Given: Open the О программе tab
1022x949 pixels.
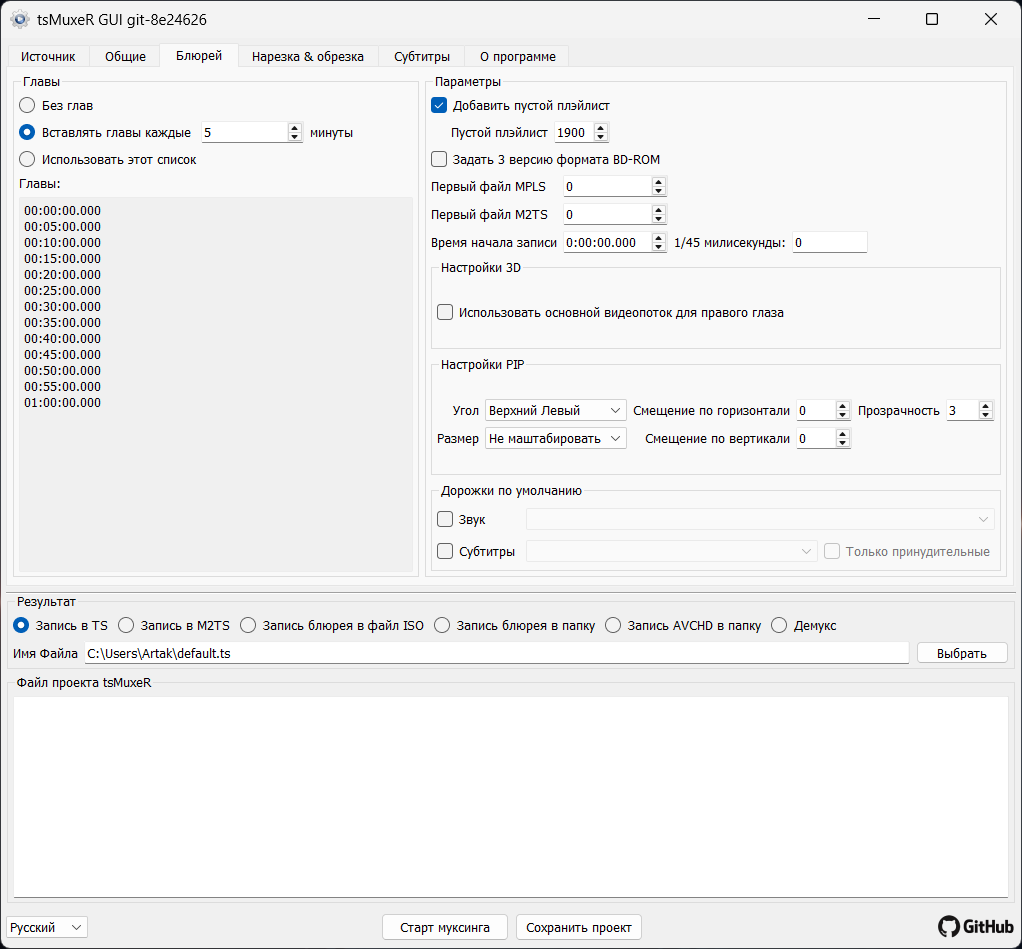Looking at the screenshot, I should pyautogui.click(x=518, y=57).
